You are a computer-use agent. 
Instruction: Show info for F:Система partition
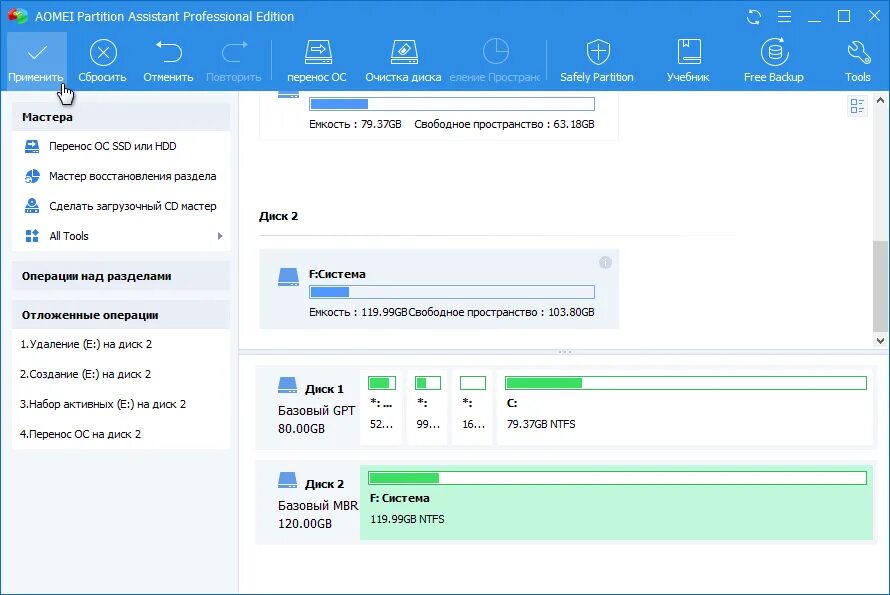[606, 262]
